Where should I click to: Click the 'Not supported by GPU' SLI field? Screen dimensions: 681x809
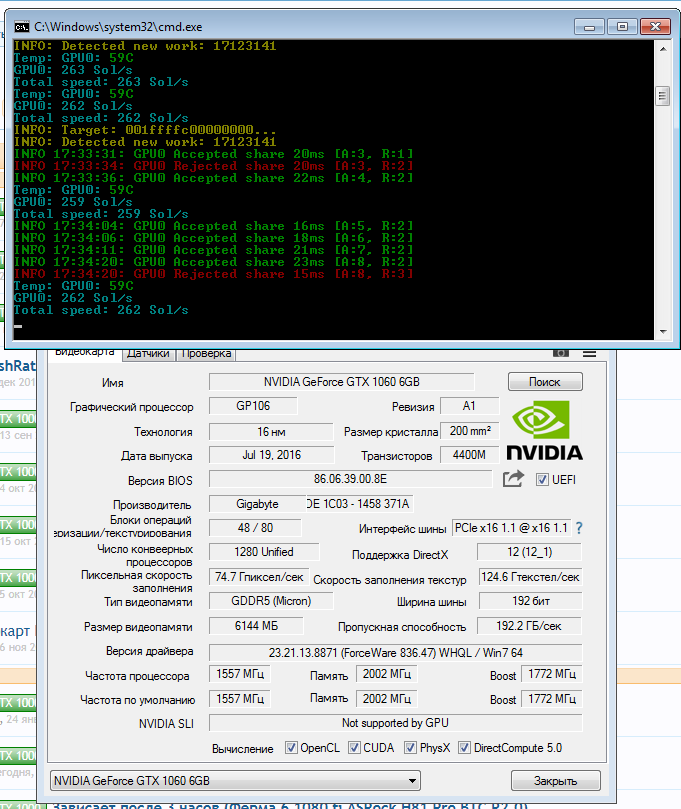pyautogui.click(x=396, y=723)
